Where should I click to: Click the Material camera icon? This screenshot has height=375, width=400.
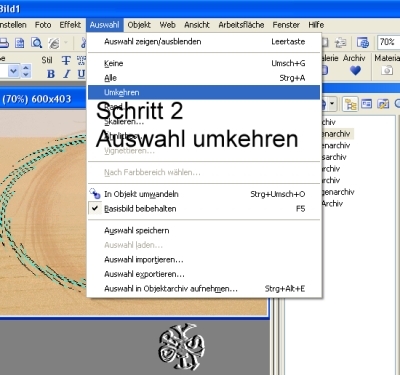[x=387, y=70]
